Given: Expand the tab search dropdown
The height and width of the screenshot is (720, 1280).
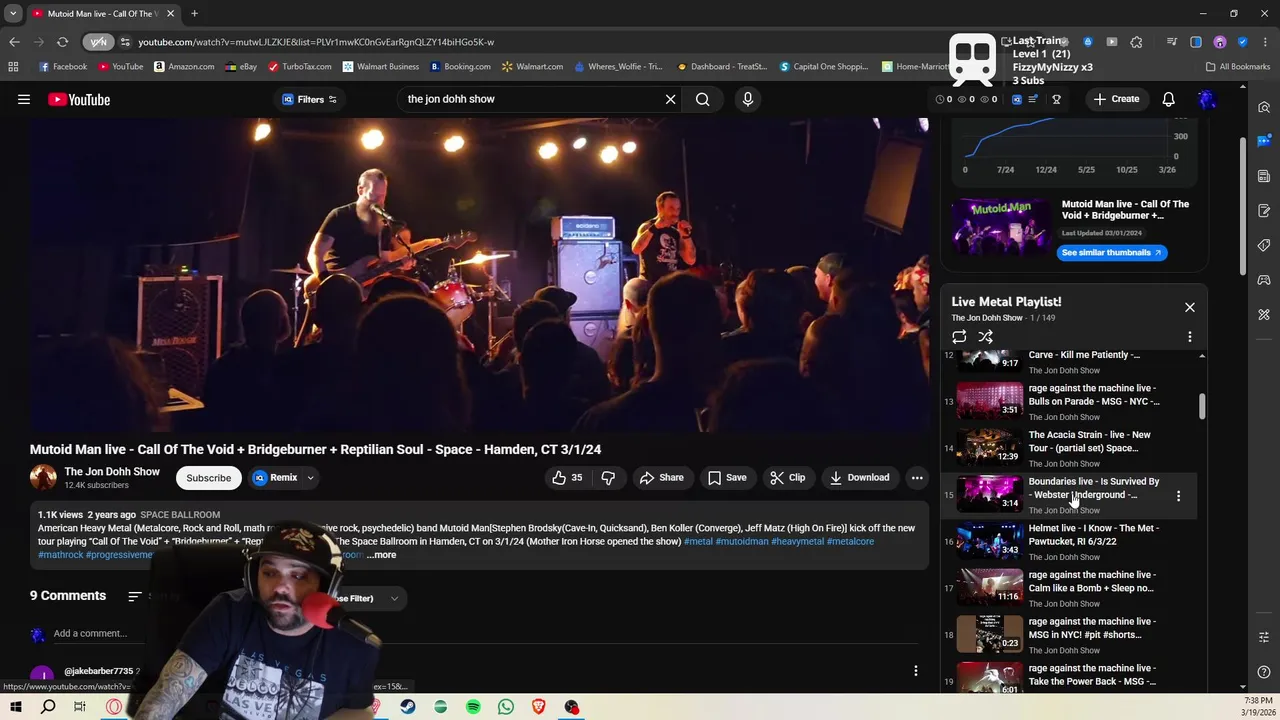Looking at the screenshot, I should click(13, 14).
